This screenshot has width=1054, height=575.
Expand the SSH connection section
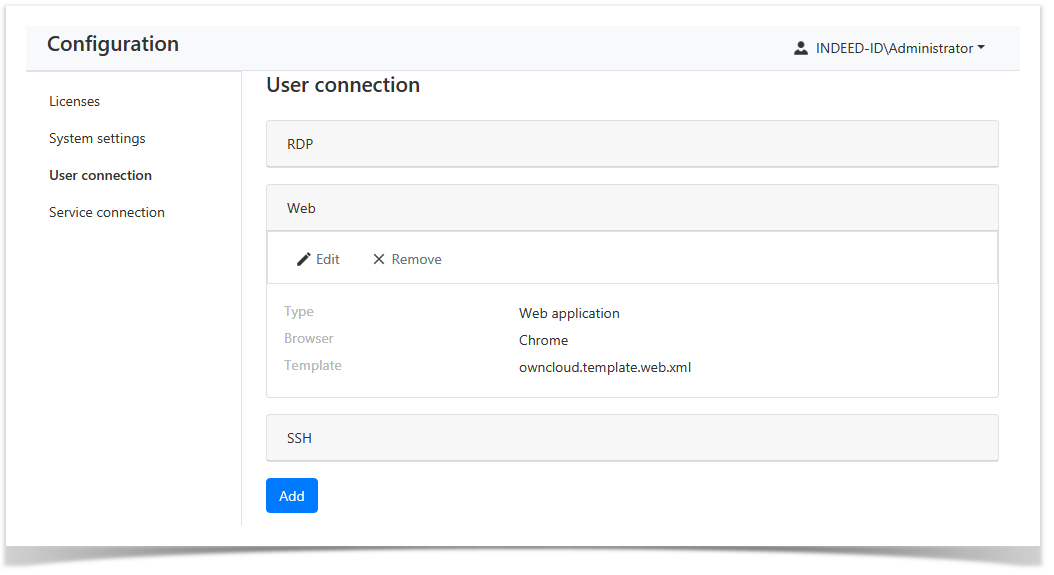[632, 438]
